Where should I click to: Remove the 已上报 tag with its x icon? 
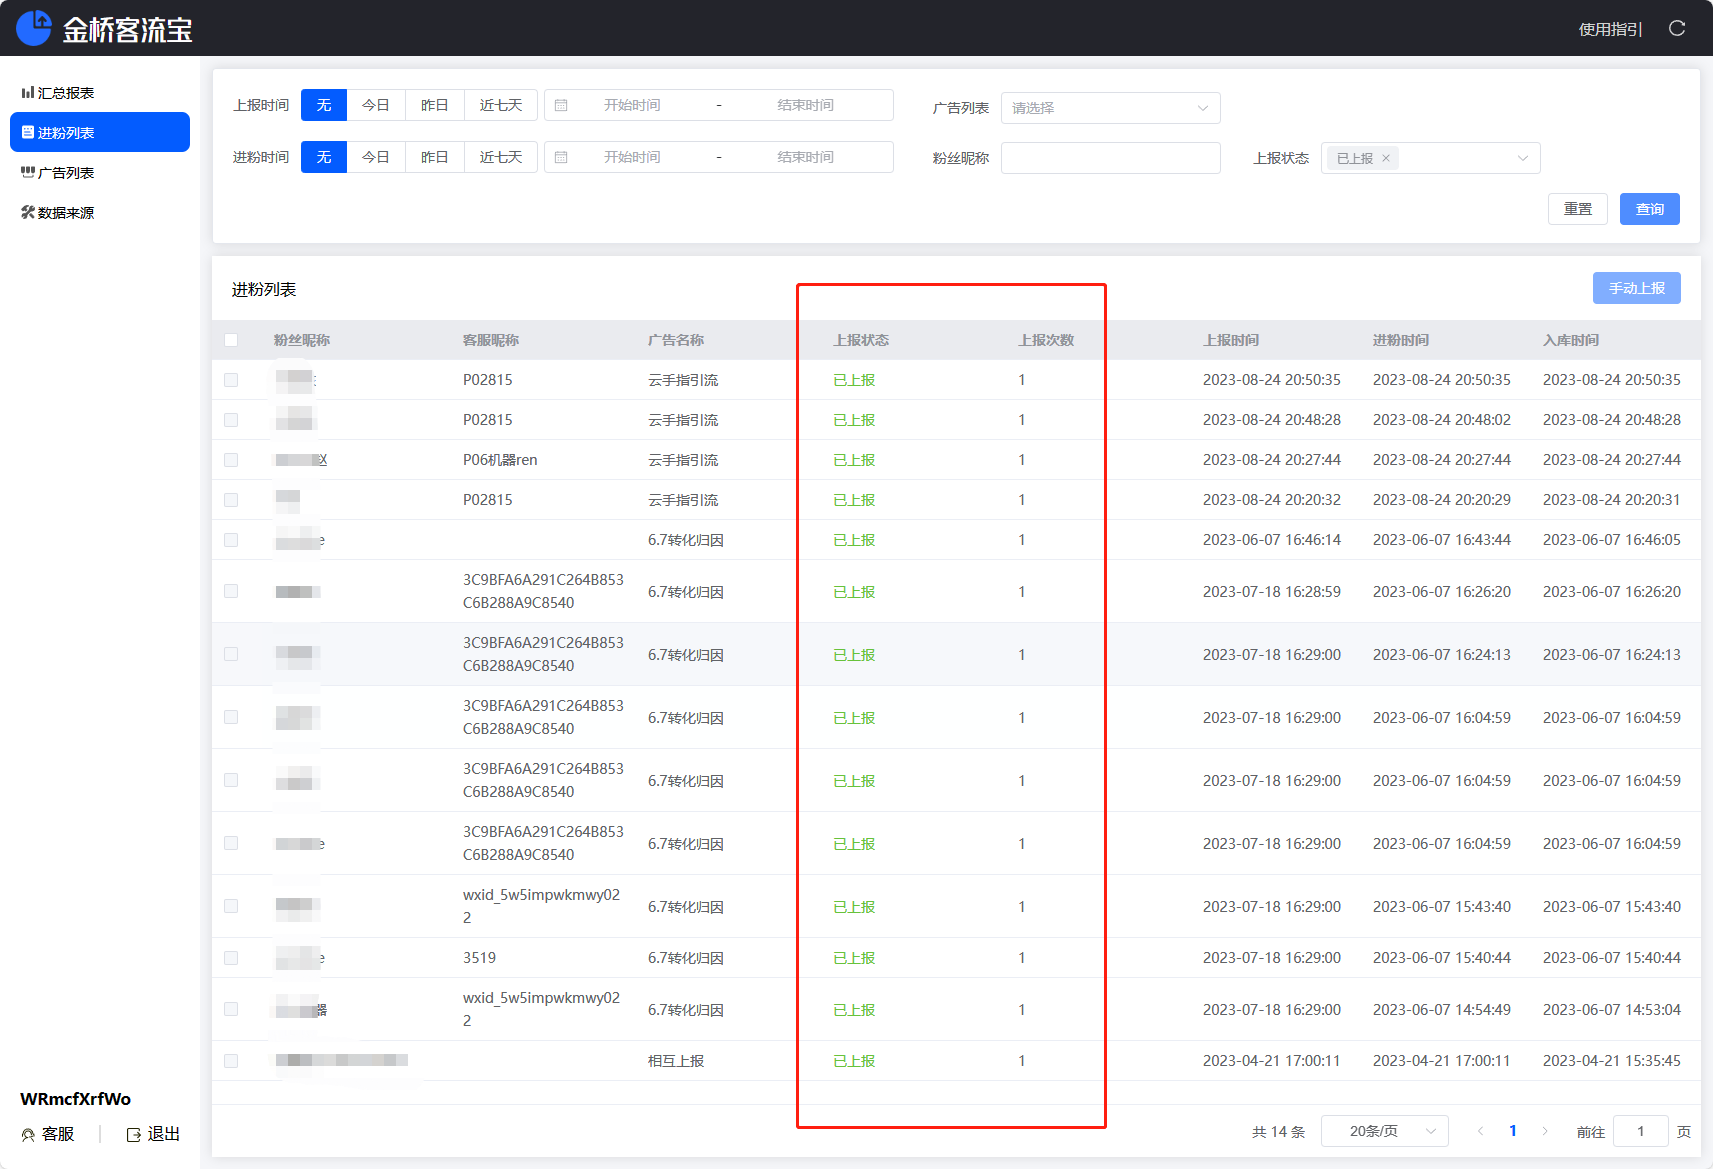point(1386,158)
